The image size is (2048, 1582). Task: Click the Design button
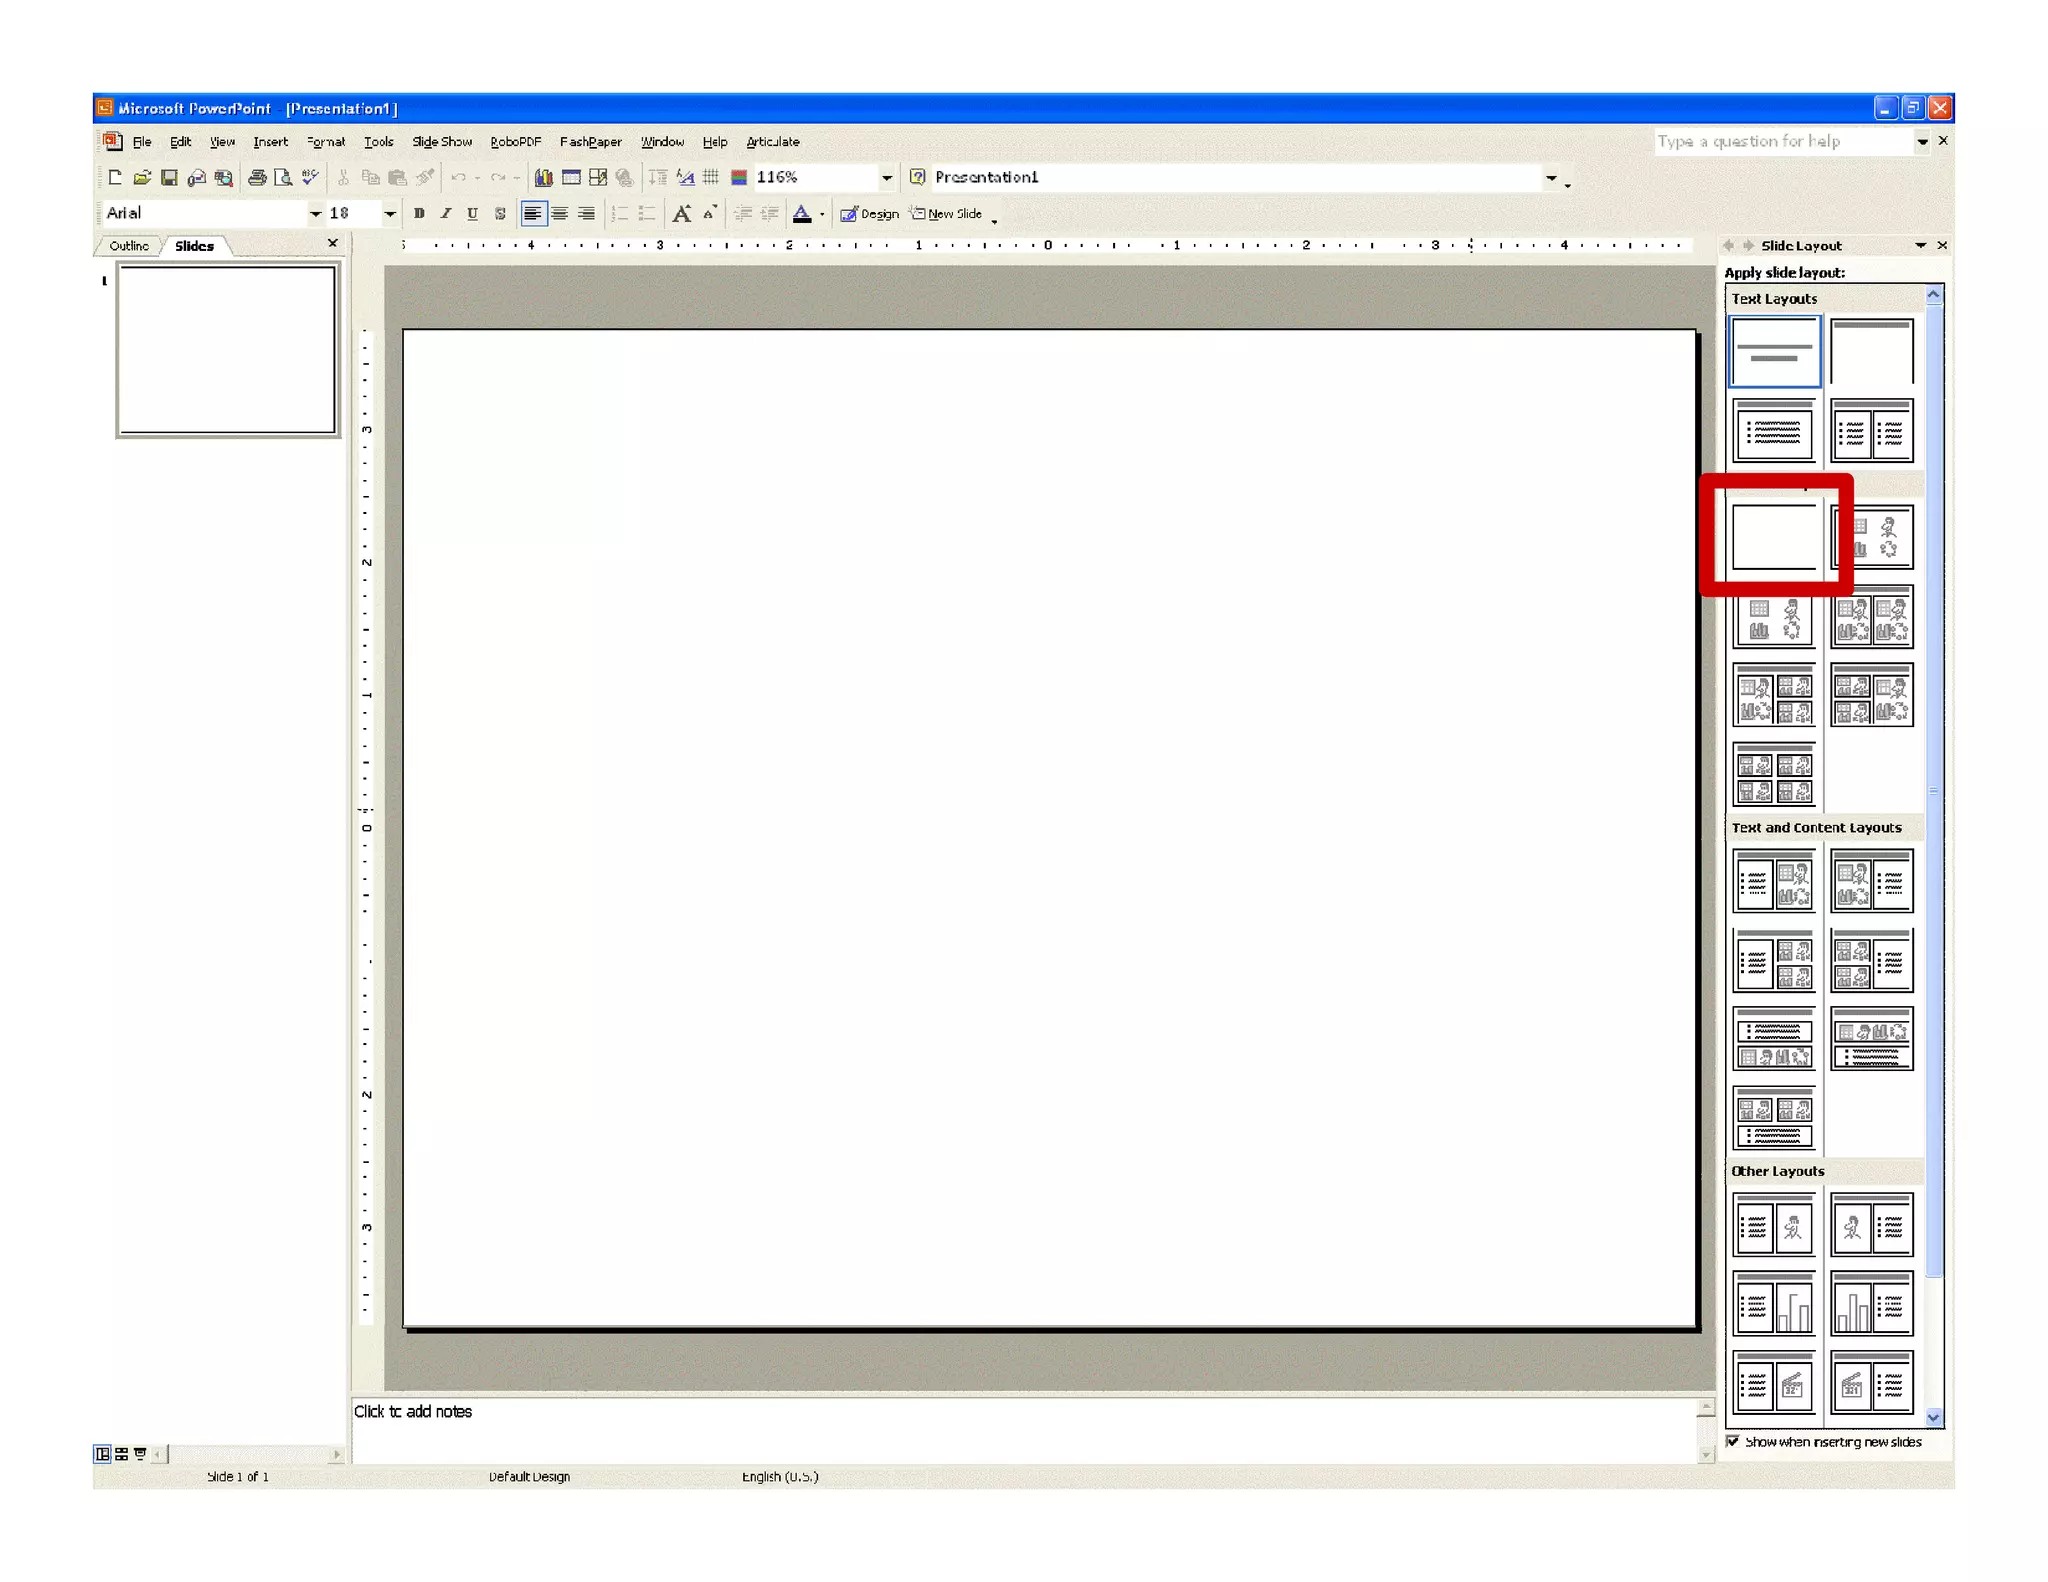pyautogui.click(x=869, y=214)
